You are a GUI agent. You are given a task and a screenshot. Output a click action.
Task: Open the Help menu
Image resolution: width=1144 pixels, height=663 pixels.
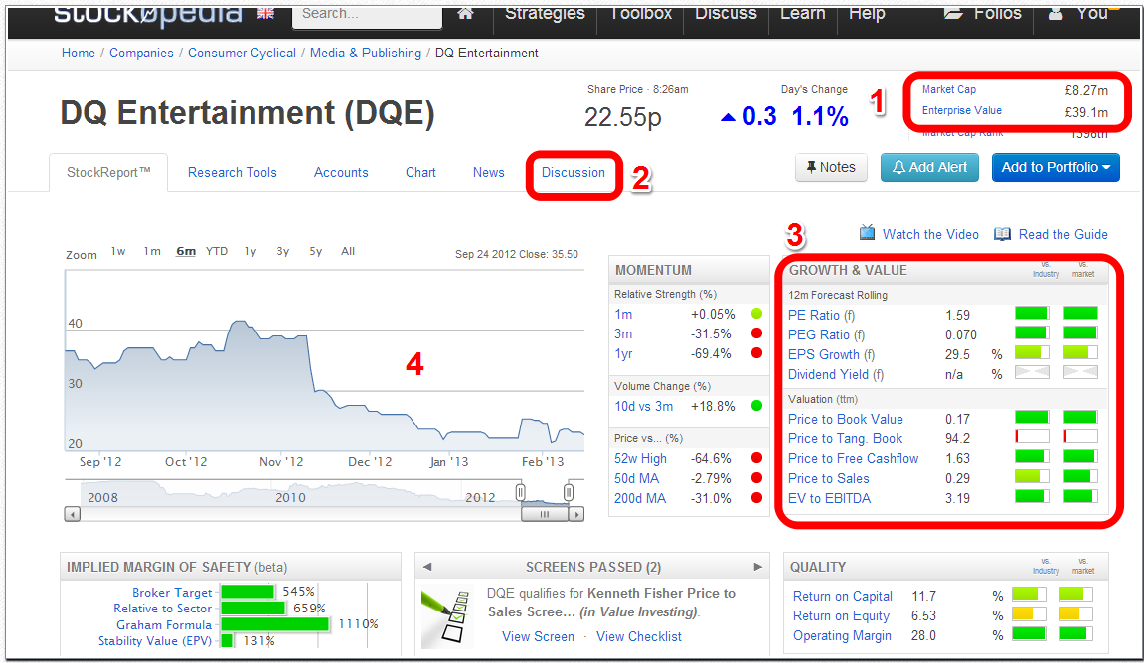pyautogui.click(x=867, y=13)
